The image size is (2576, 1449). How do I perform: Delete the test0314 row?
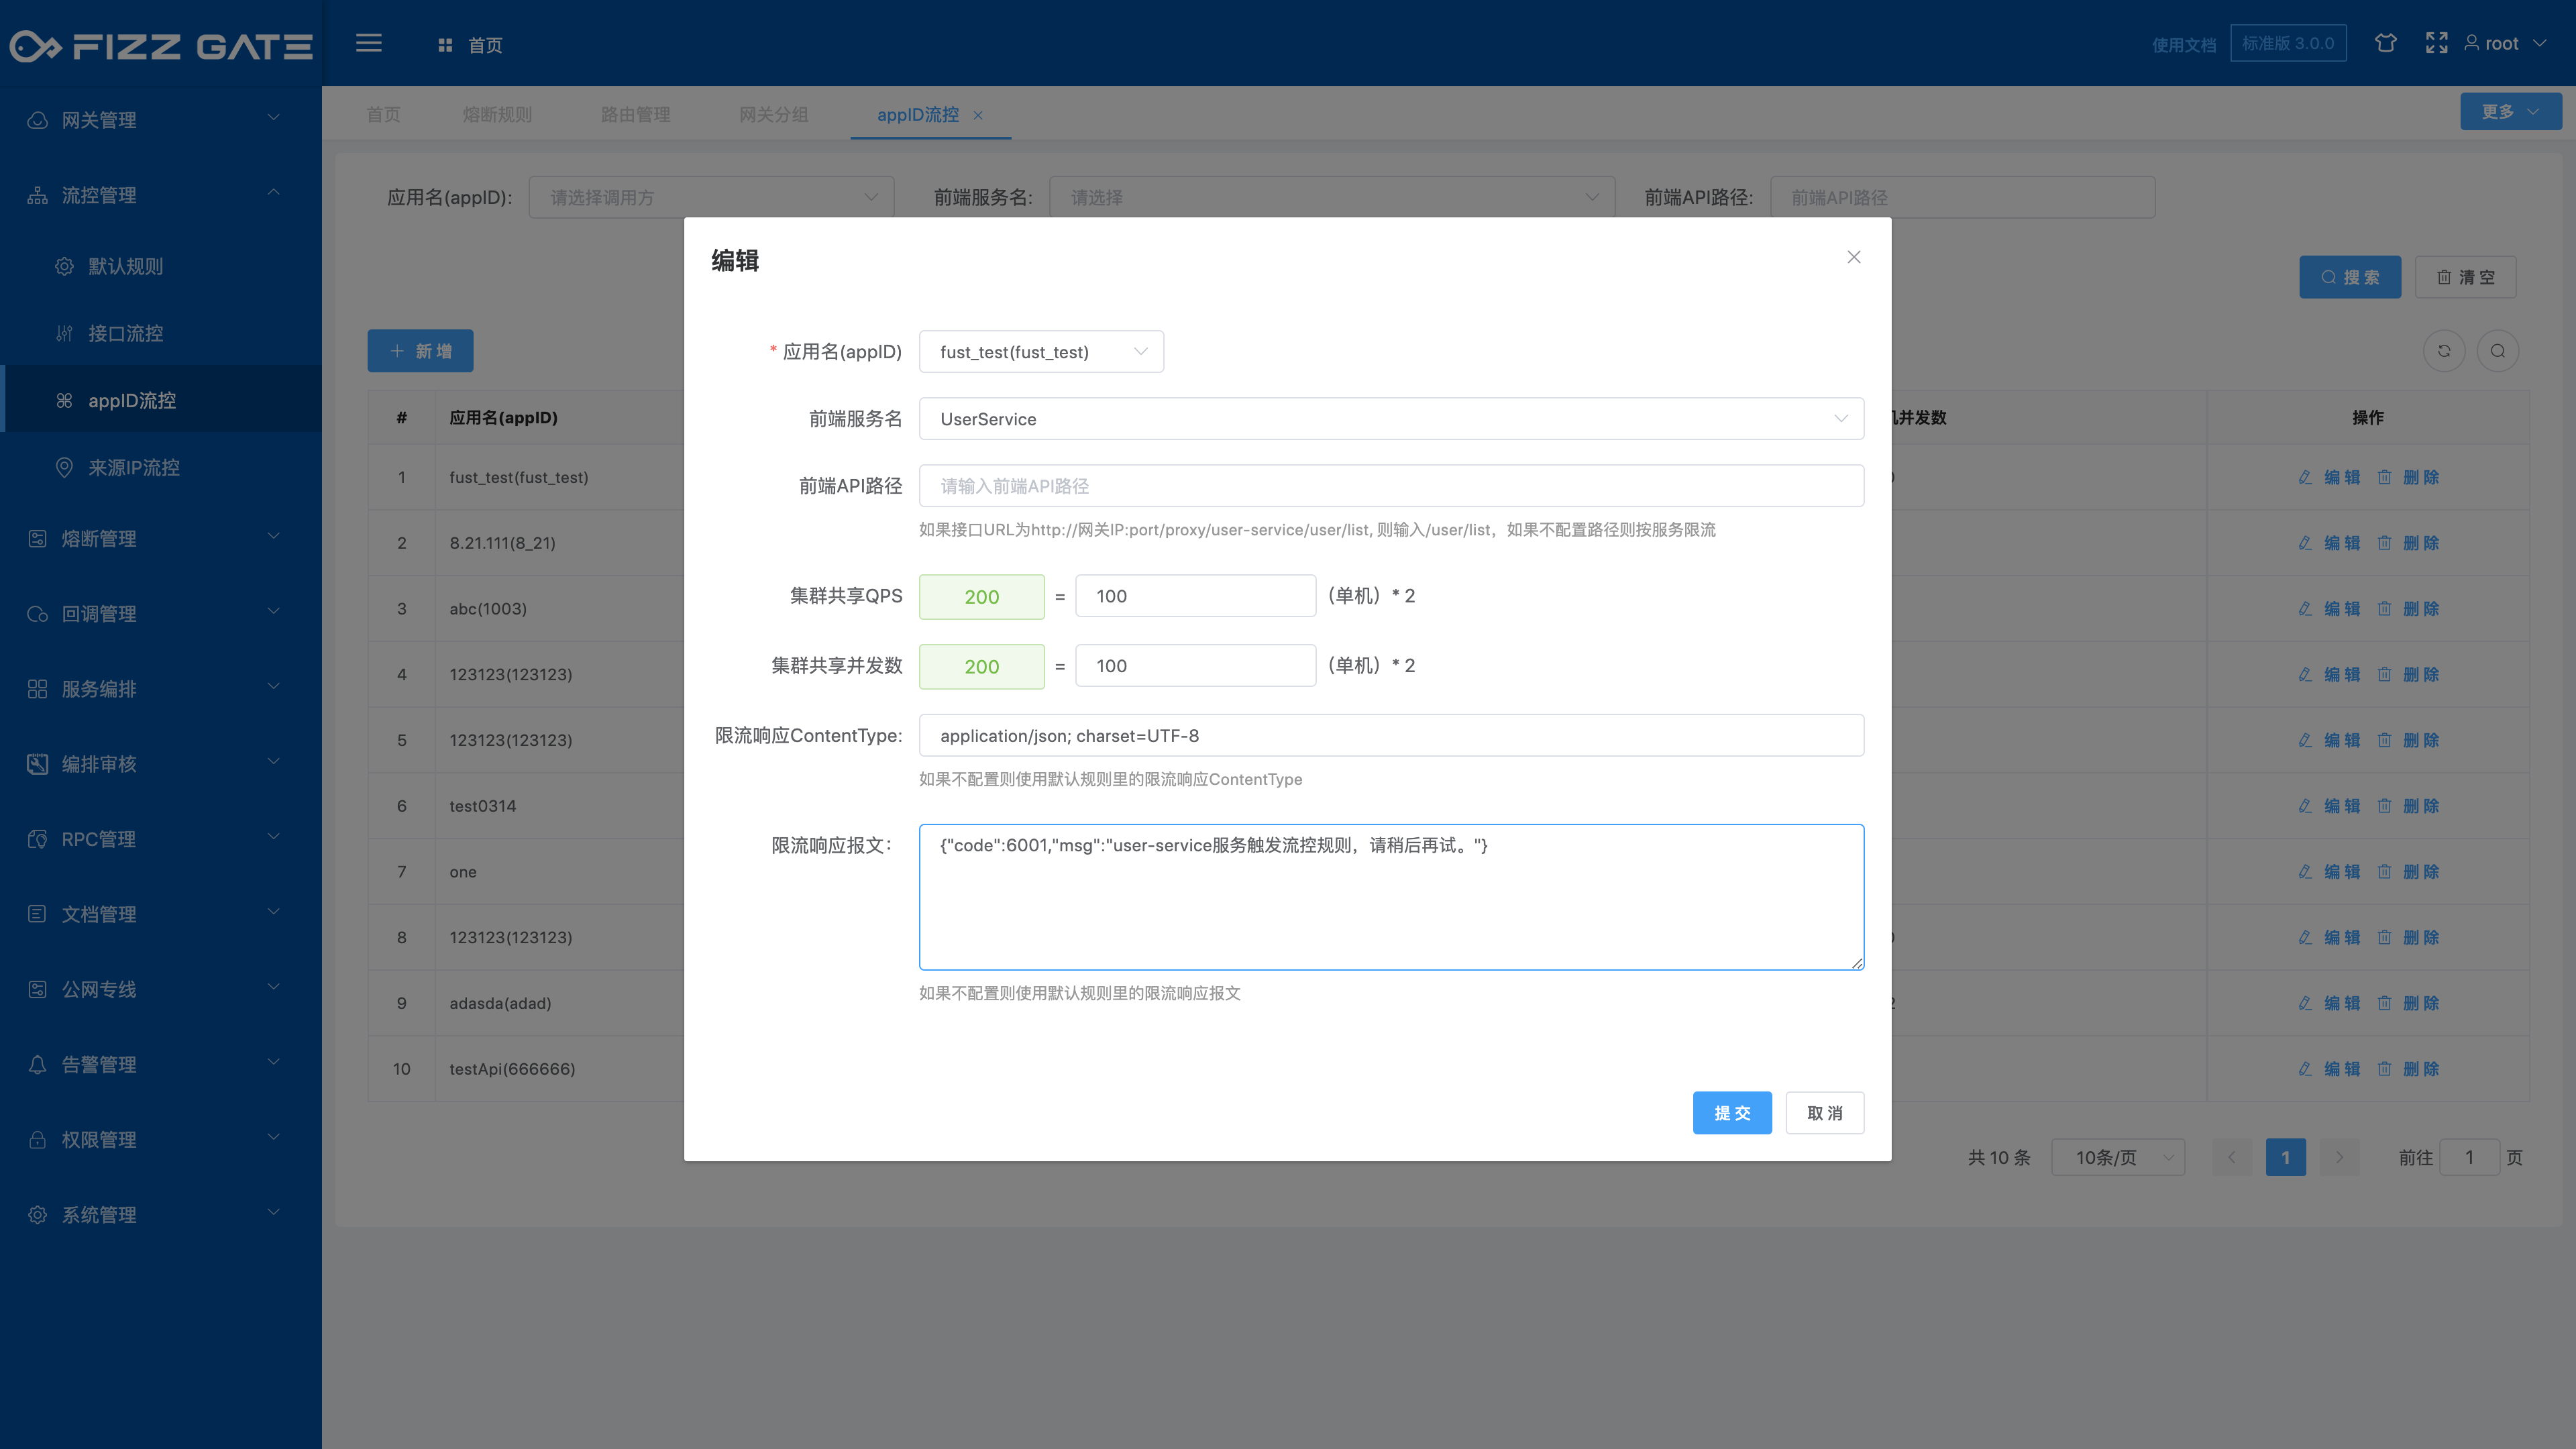[x=2408, y=806]
